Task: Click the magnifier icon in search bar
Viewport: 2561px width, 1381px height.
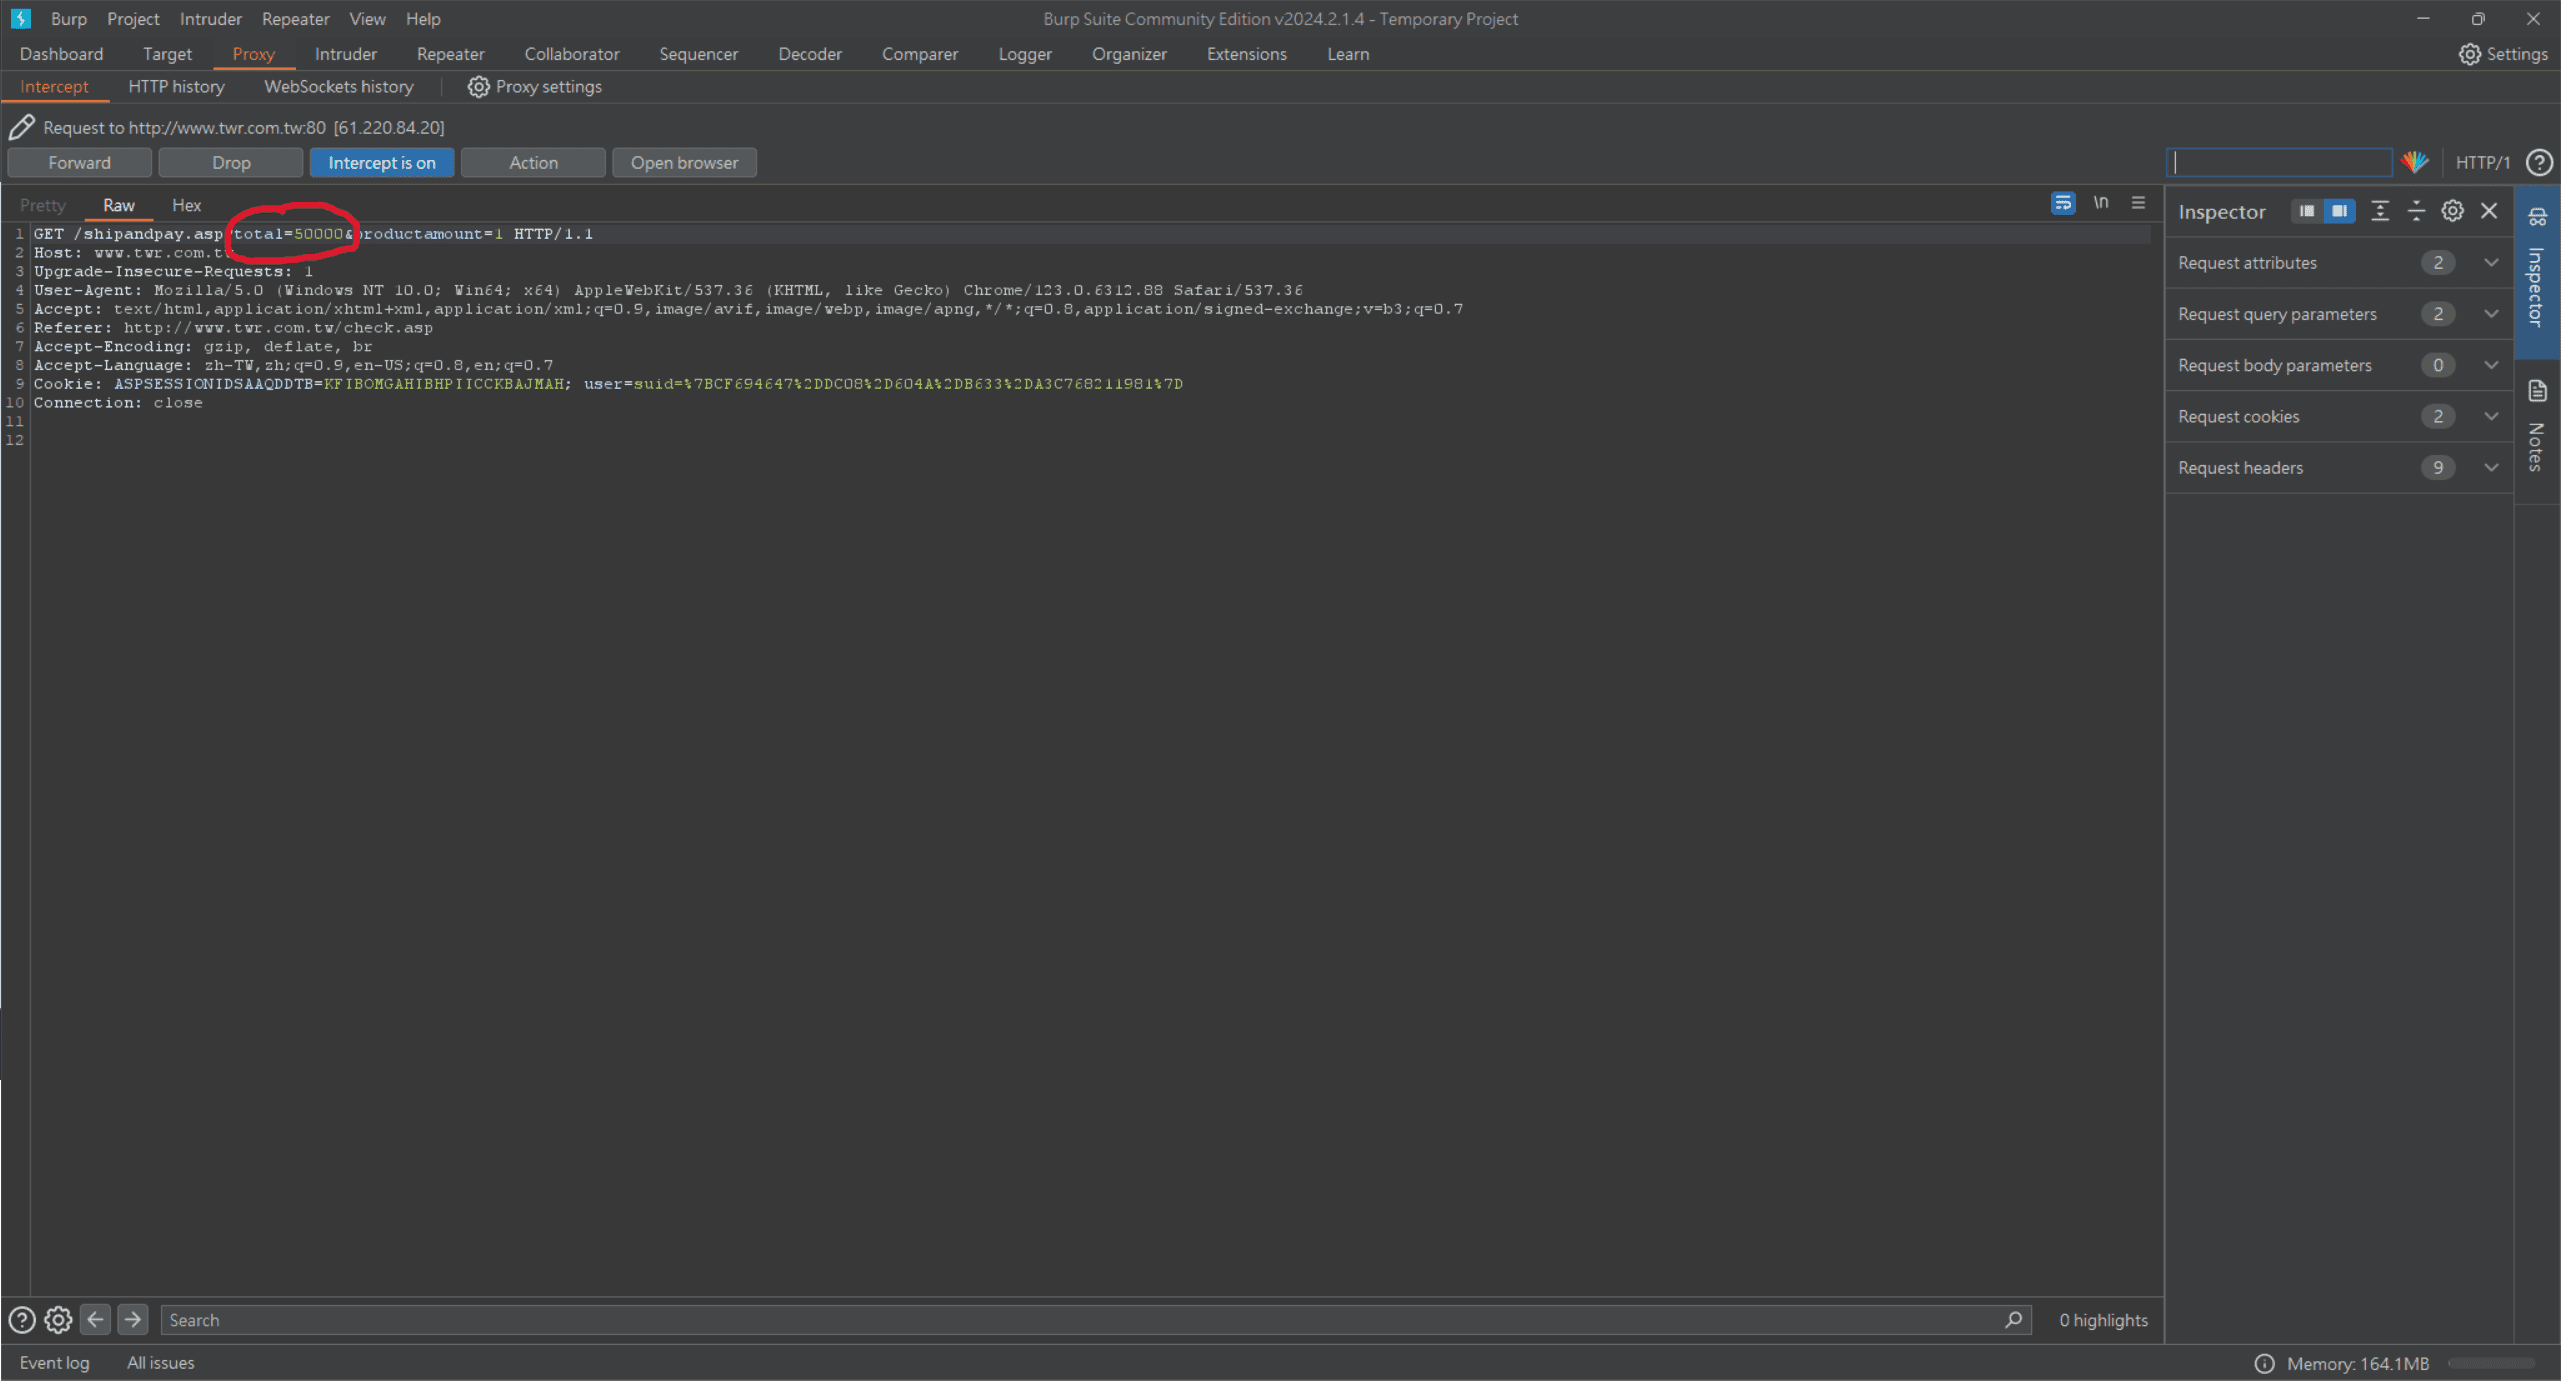Action: pyautogui.click(x=2013, y=1320)
